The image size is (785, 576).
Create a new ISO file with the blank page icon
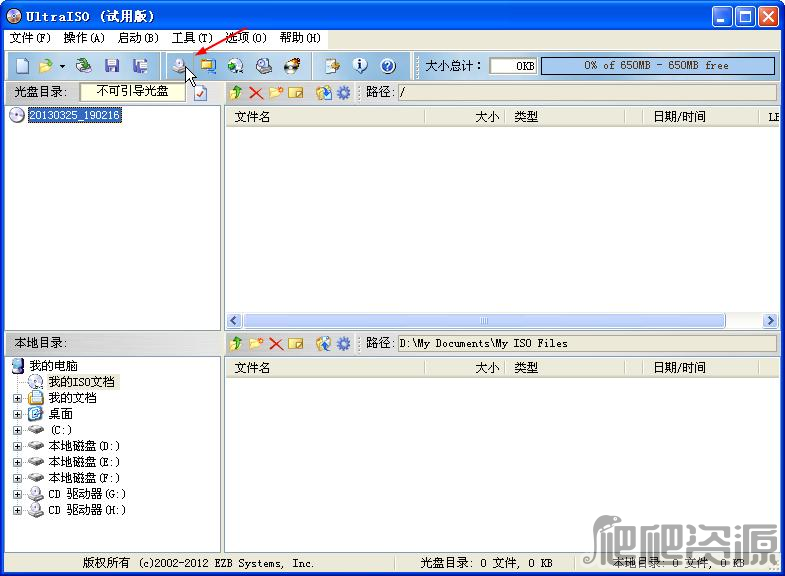22,66
